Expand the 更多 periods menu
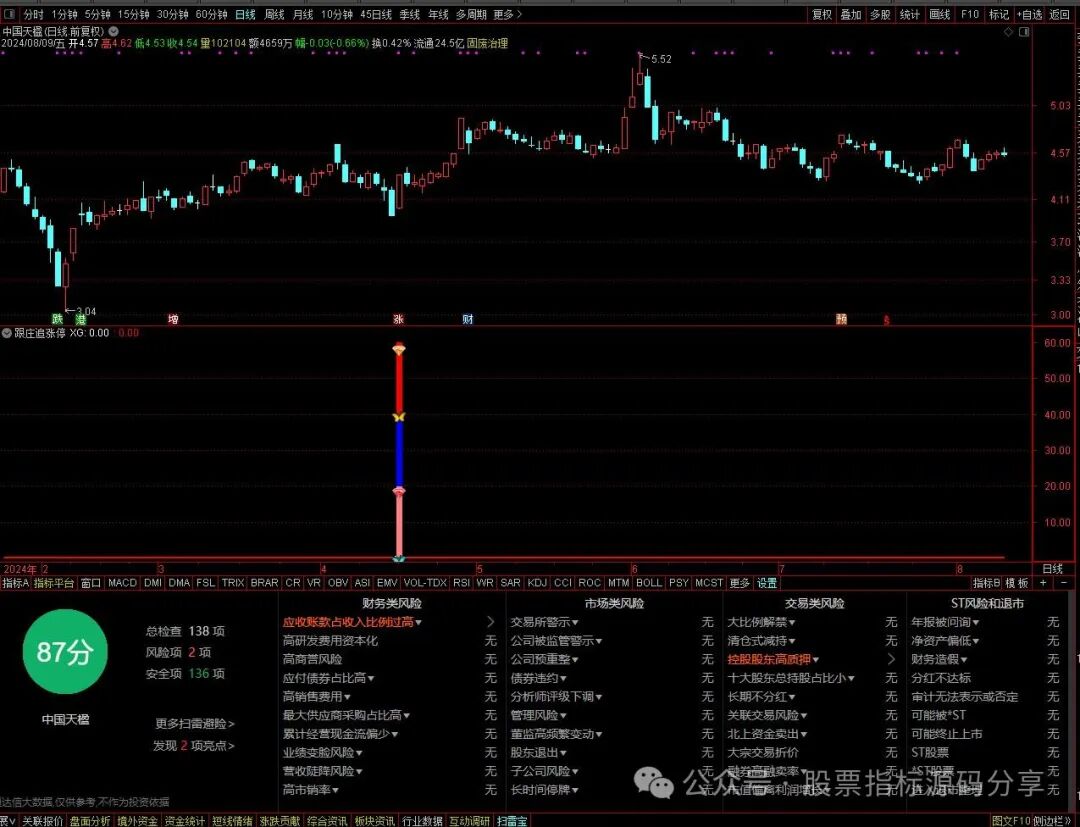The width and height of the screenshot is (1080, 827). [x=507, y=14]
